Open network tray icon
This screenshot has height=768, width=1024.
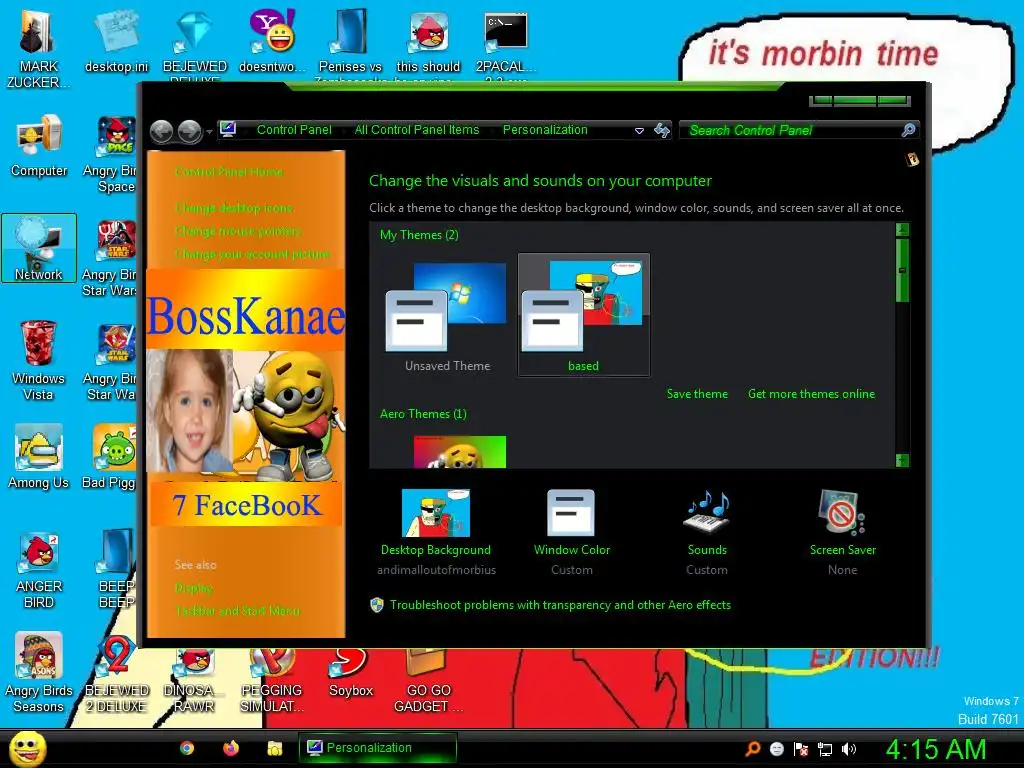click(x=825, y=749)
